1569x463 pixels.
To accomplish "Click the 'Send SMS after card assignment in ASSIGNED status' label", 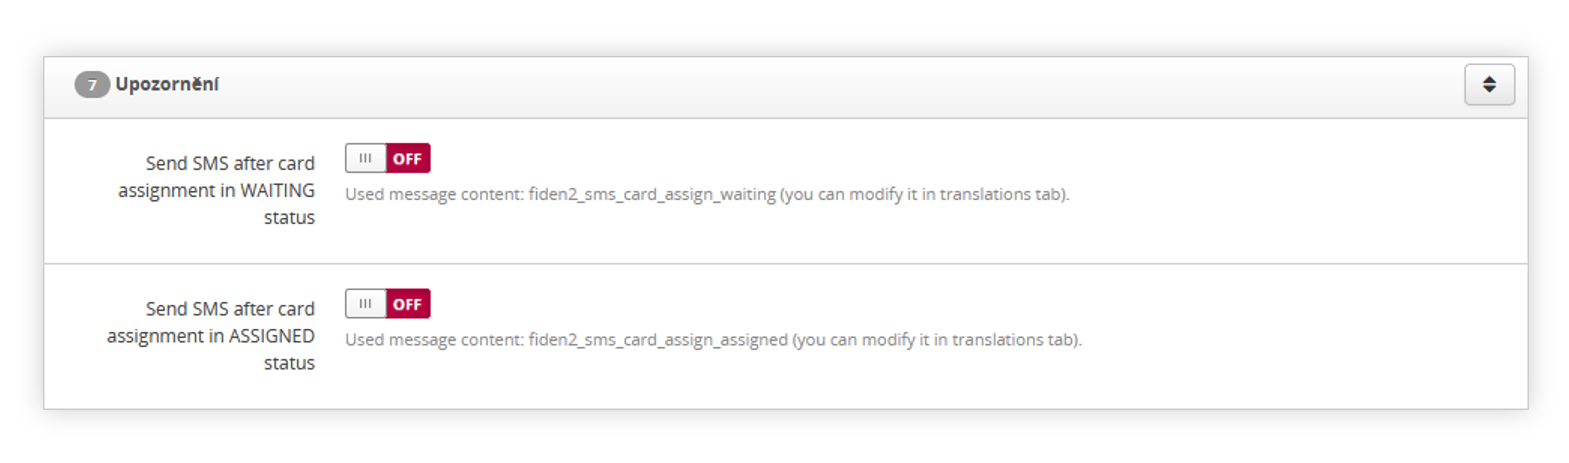I will pos(211,336).
